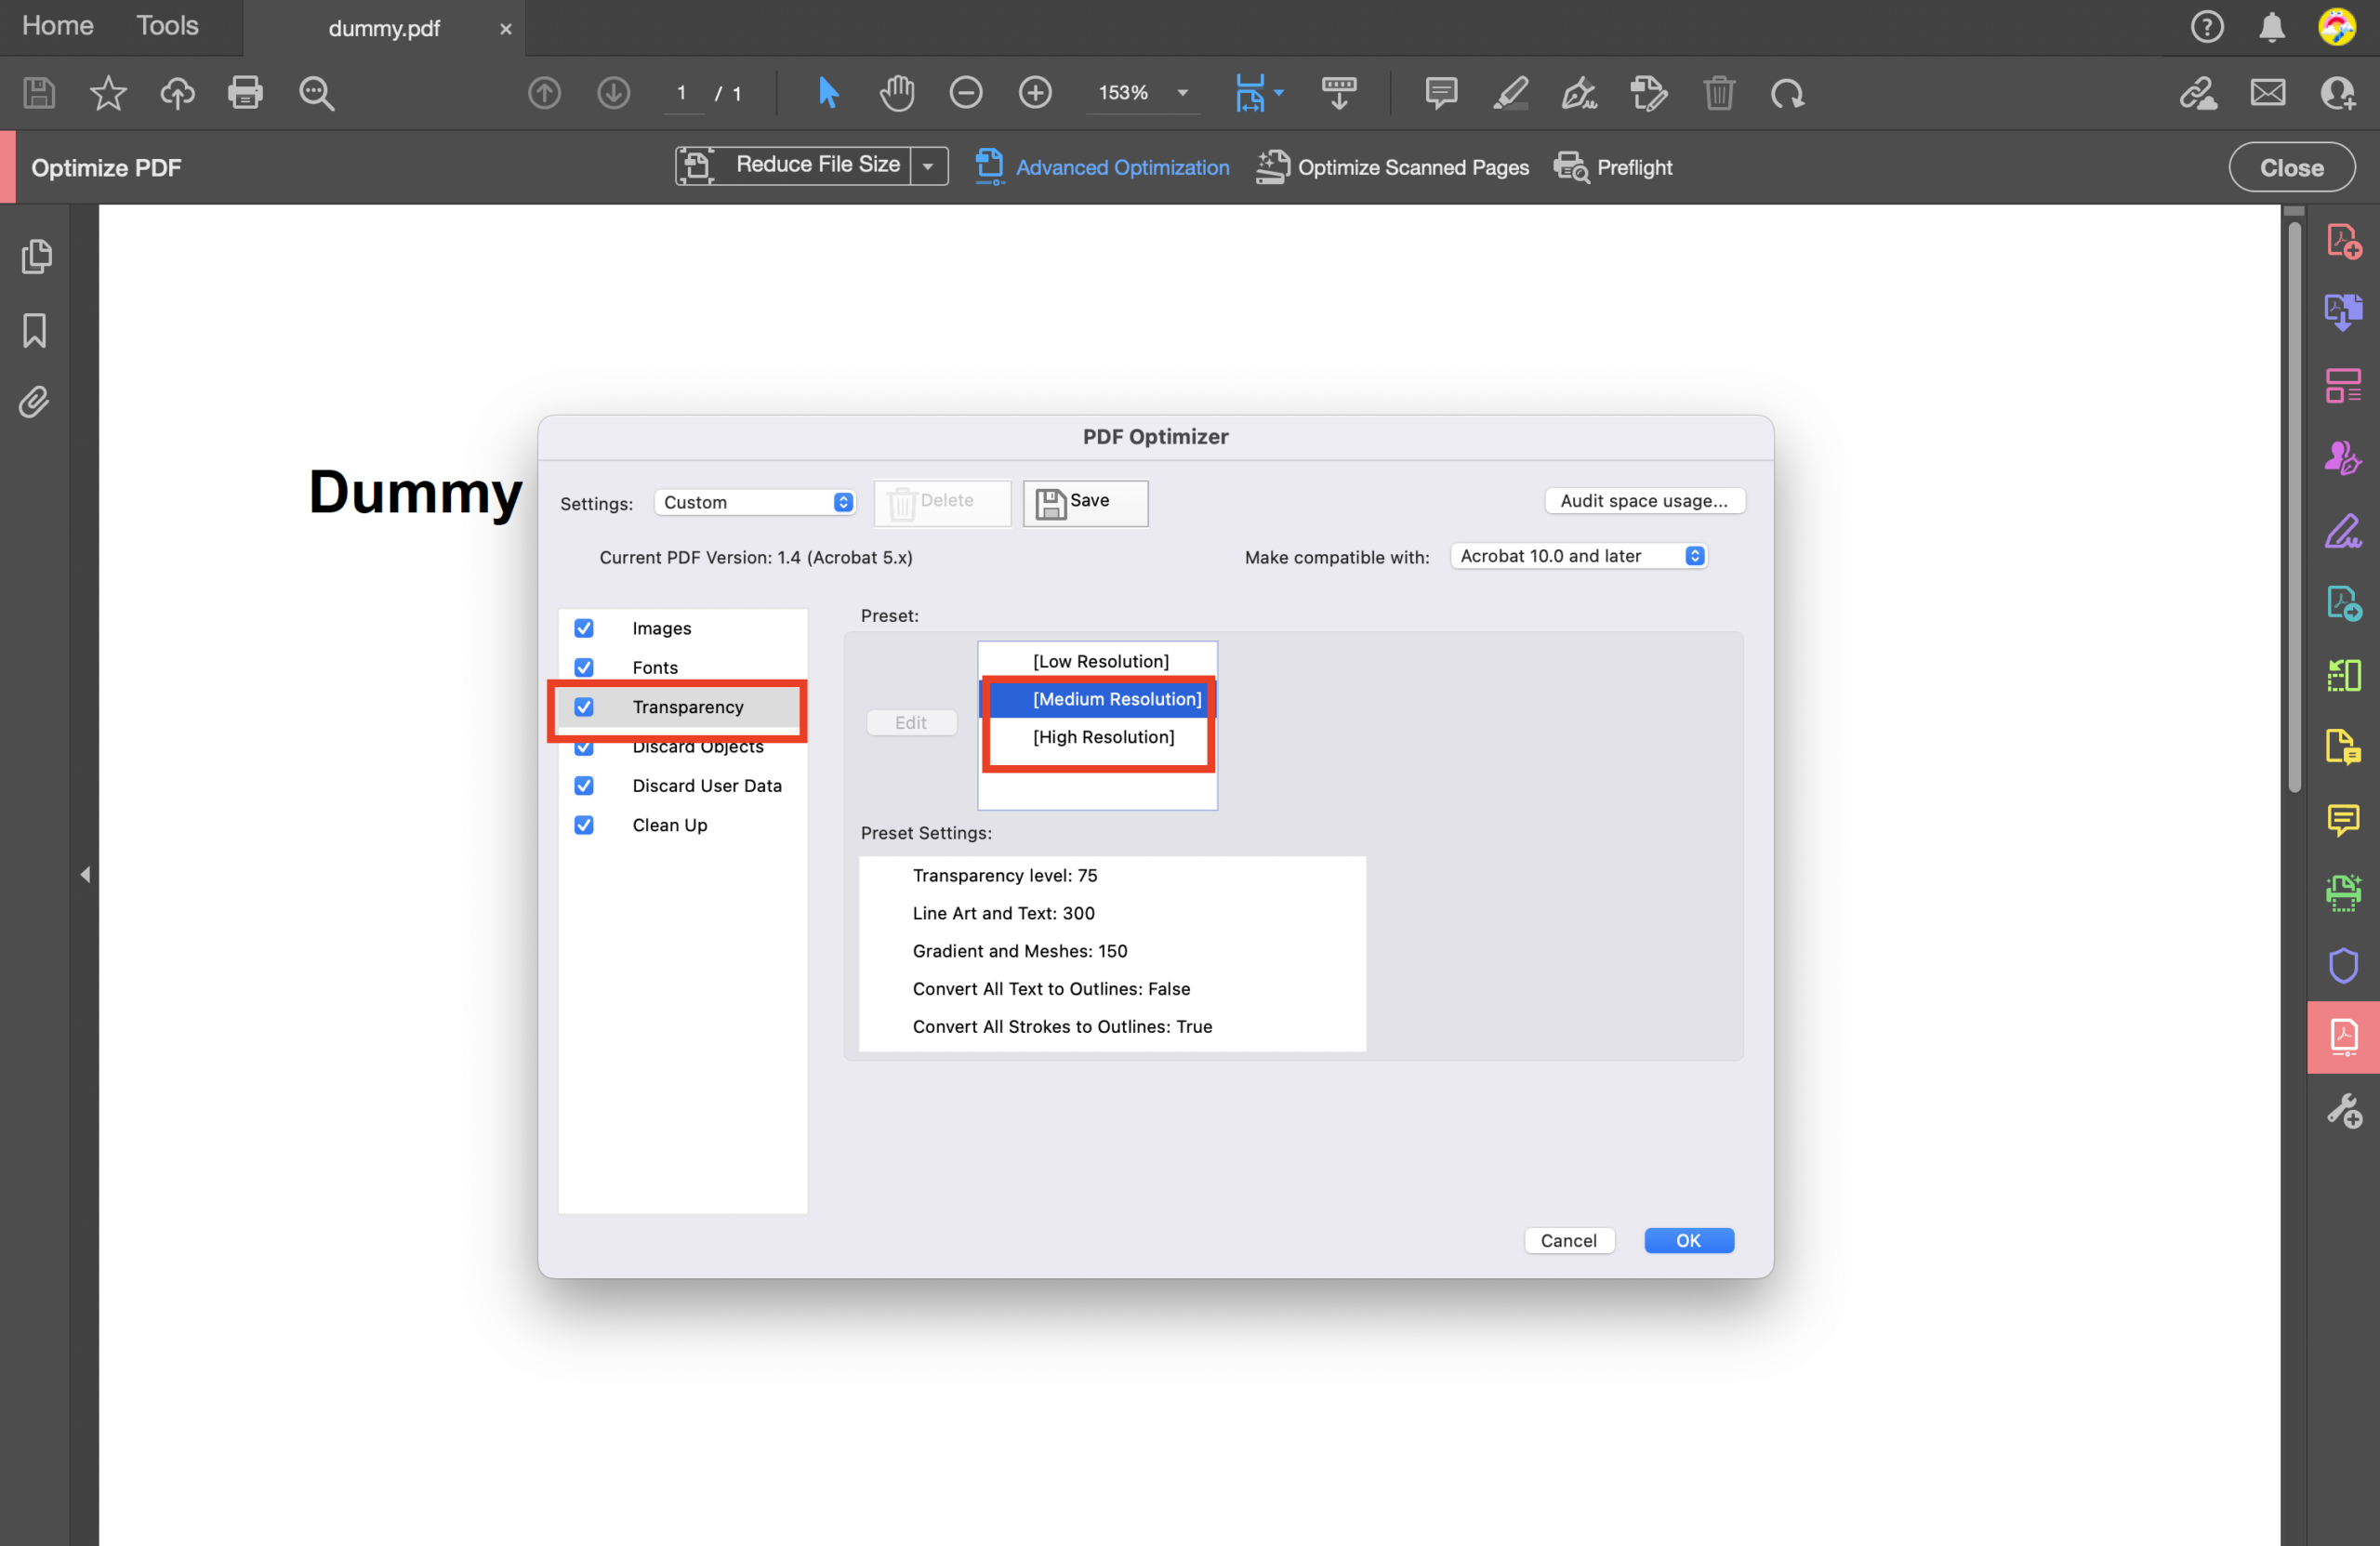Cancel the PDF Optimizer dialog
Viewport: 2380px width, 1546px height.
tap(1568, 1241)
